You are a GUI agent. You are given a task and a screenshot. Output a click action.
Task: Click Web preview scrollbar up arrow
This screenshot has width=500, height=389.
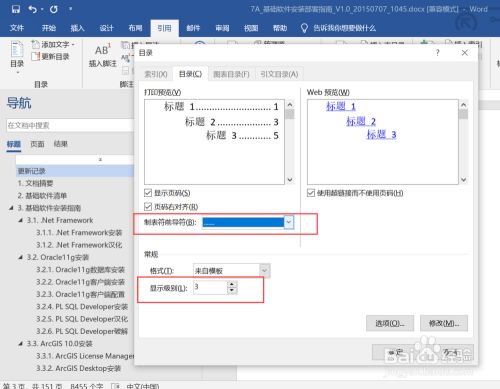tap(463, 105)
